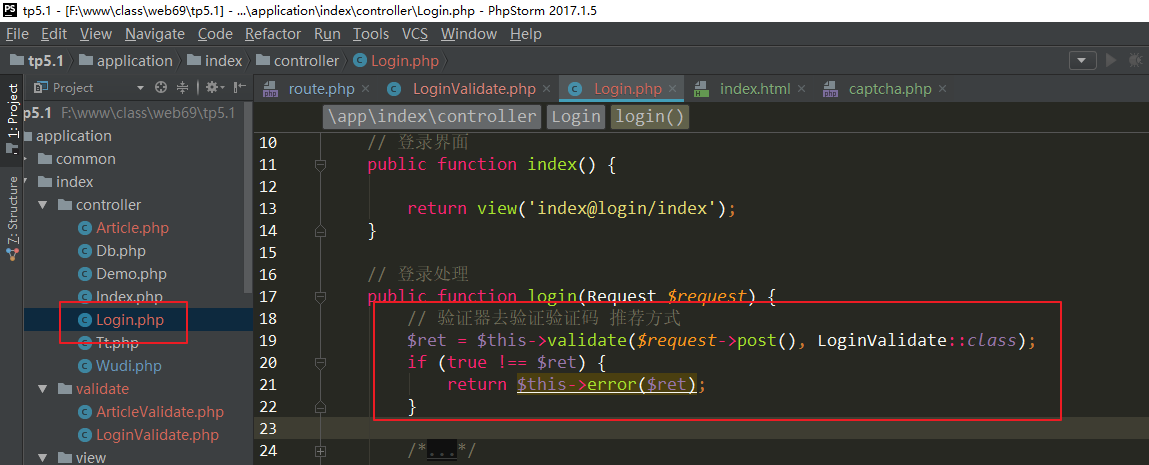Select Db.php in project tree

[x=121, y=251]
